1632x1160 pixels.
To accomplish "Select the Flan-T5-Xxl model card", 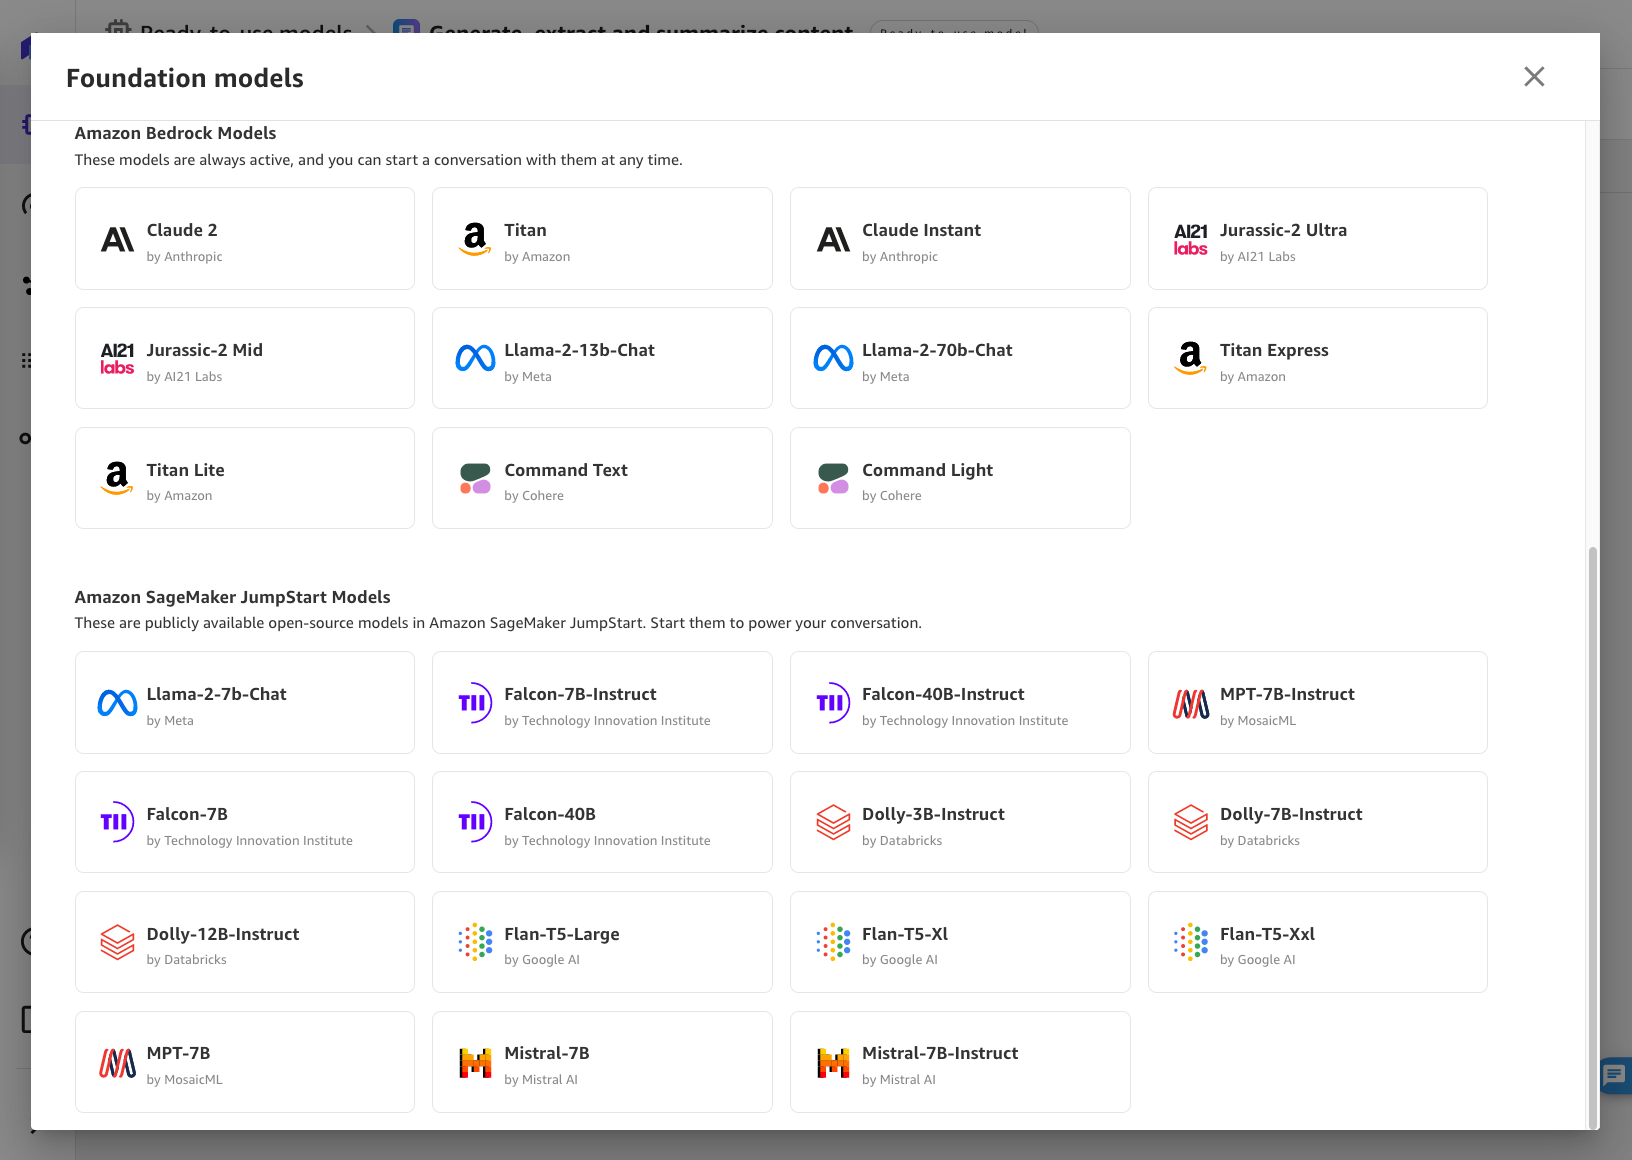I will point(1318,942).
